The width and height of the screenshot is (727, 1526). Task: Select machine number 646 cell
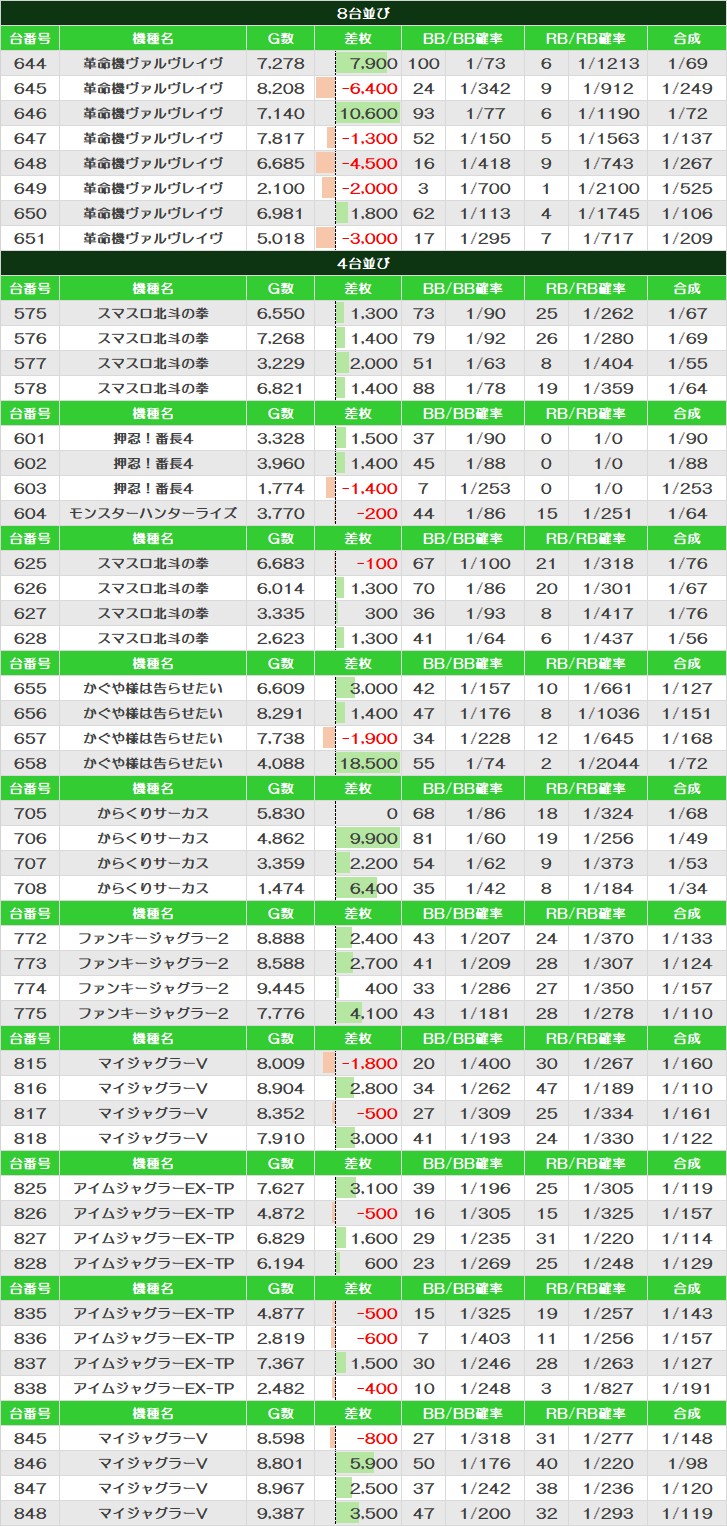point(30,113)
